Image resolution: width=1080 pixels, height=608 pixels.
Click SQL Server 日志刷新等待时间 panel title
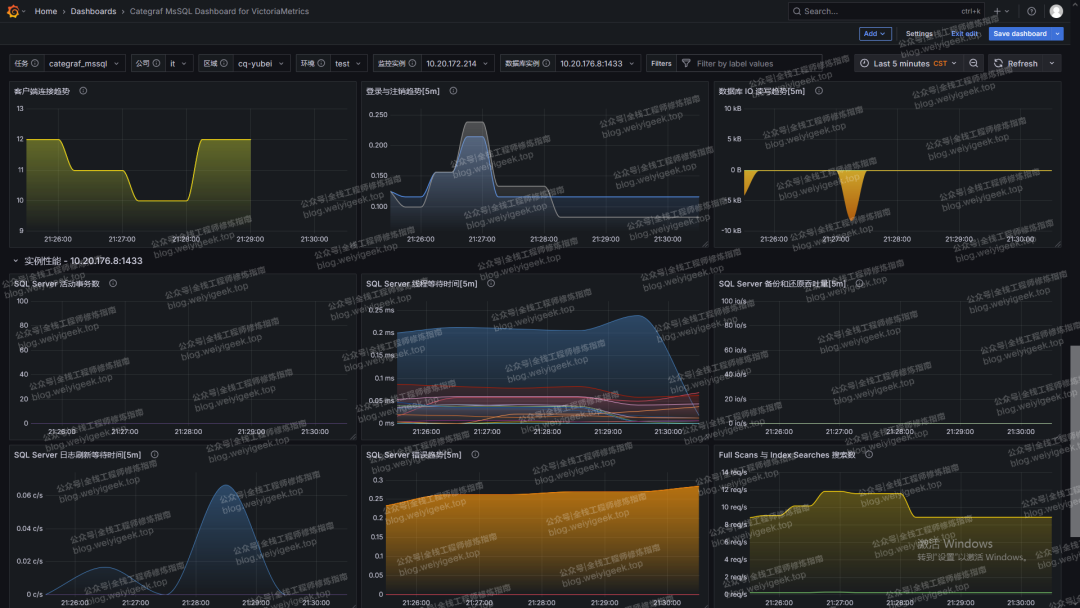[77, 454]
